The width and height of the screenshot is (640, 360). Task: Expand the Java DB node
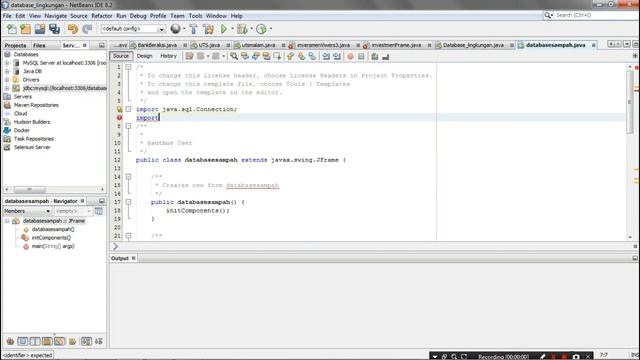tap(7, 71)
